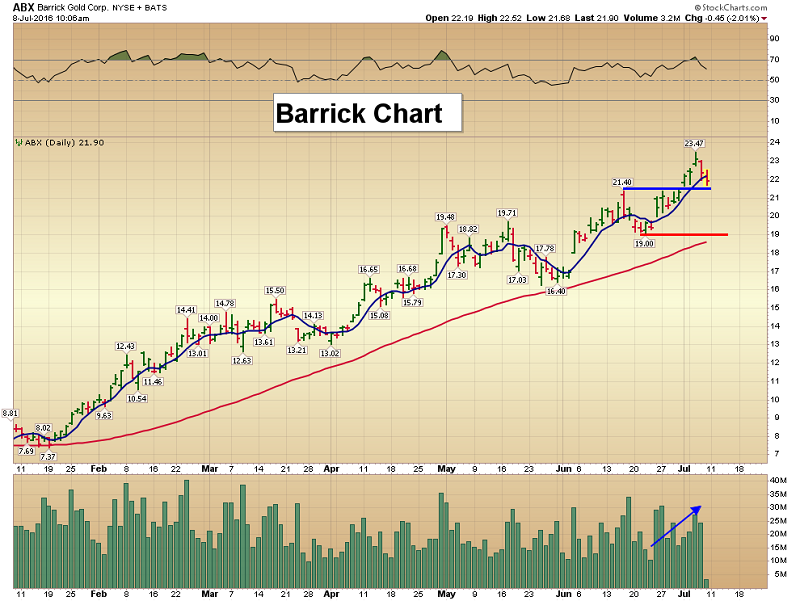Click the 15.08 price label
The image size is (800, 601).
click(x=379, y=315)
